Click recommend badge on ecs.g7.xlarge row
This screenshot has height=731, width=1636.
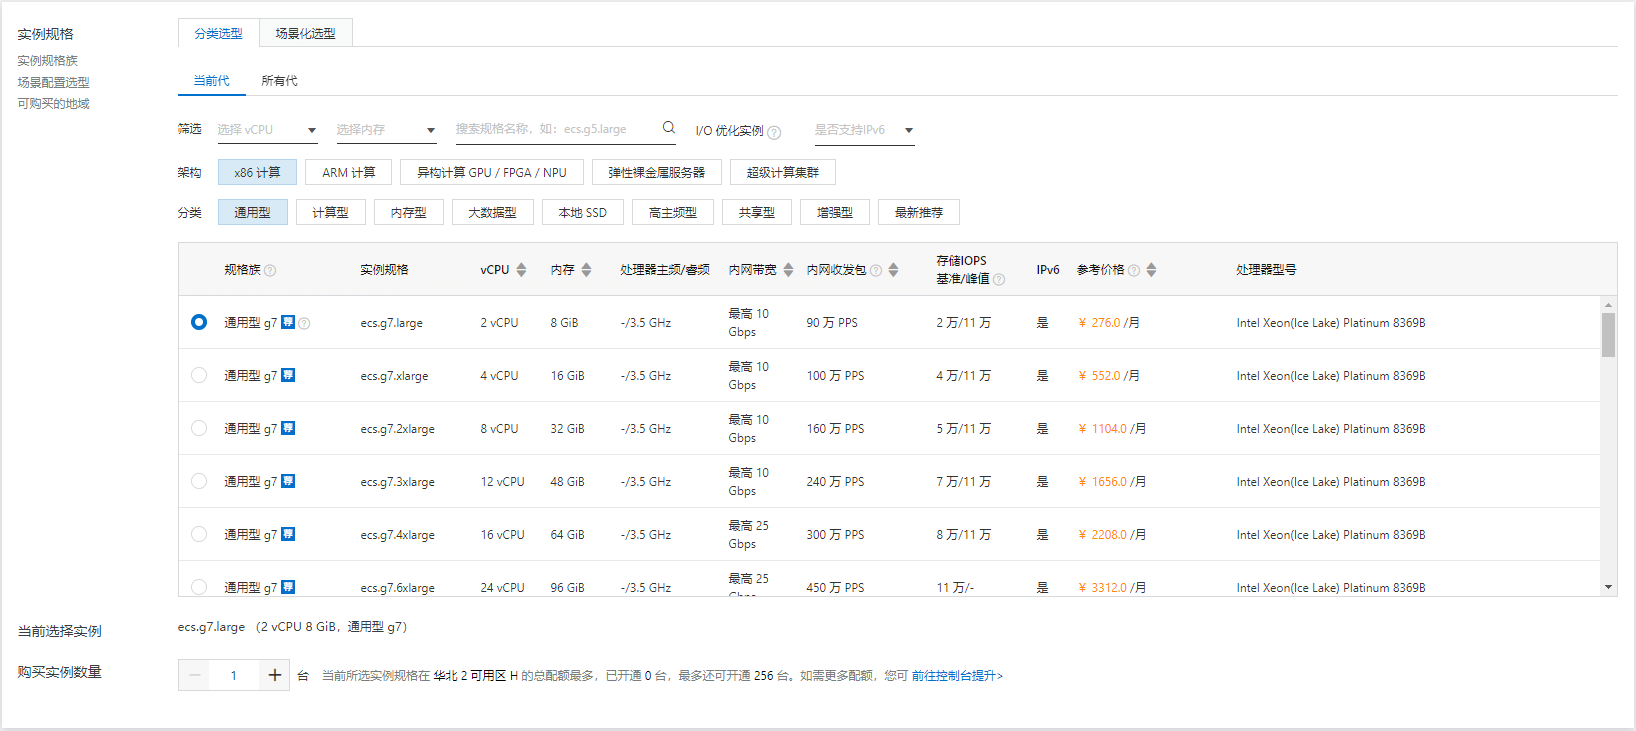tap(288, 375)
